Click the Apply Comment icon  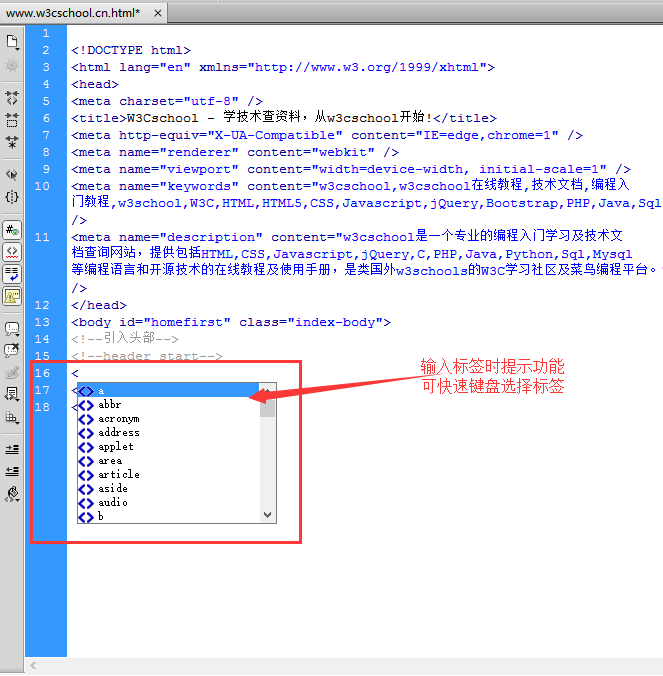click(12, 329)
